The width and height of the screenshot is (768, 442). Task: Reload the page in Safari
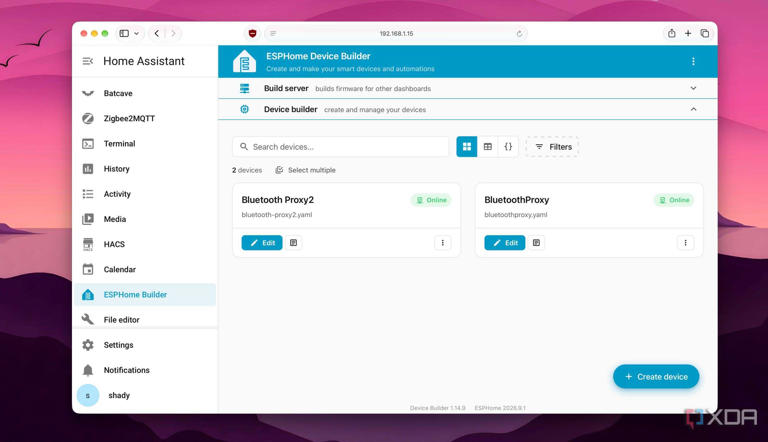(x=519, y=33)
